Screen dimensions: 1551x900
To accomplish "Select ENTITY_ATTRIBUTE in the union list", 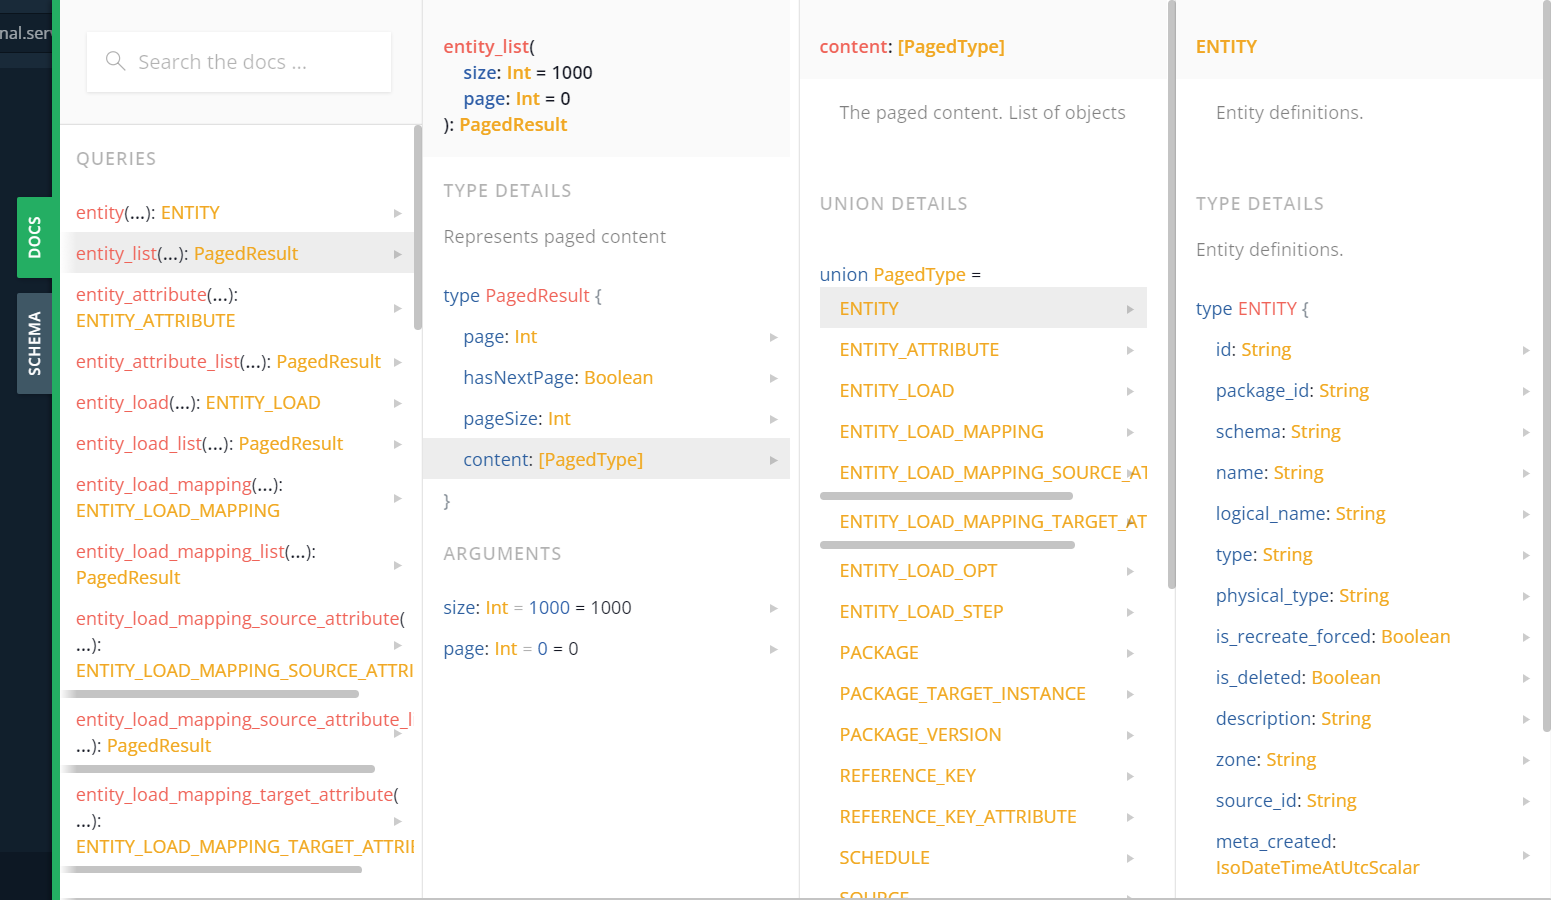I will click(919, 350).
